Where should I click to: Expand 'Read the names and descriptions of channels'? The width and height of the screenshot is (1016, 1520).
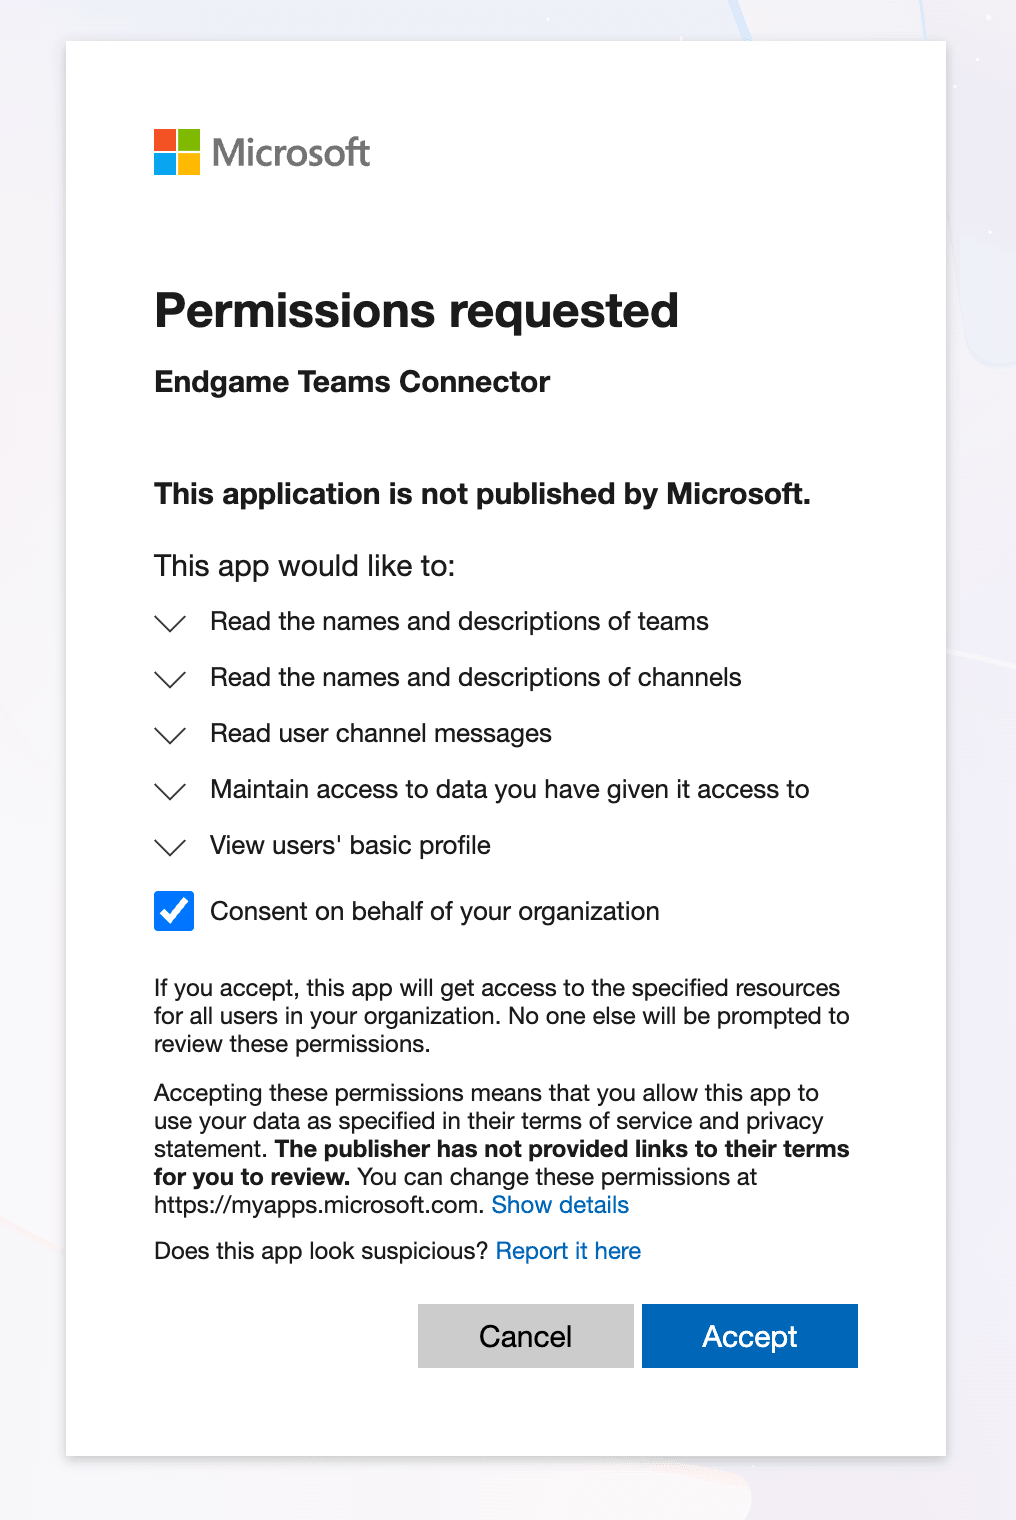pos(169,680)
